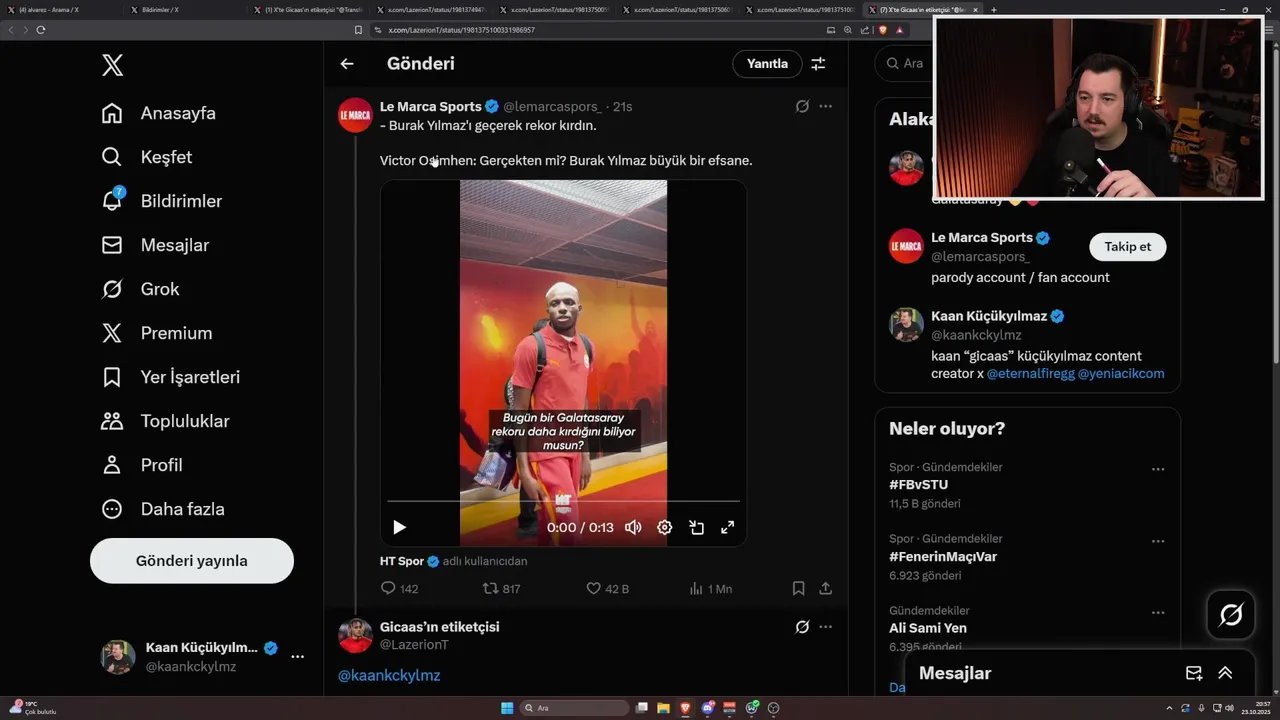
Task: Open the Windows Start menu
Action: coord(507,708)
